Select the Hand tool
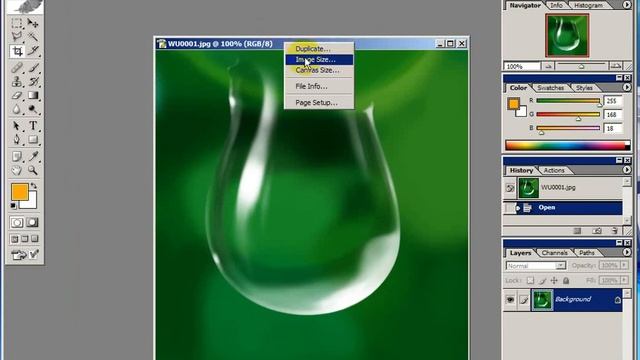The width and height of the screenshot is (640, 360). pyautogui.click(x=17, y=170)
